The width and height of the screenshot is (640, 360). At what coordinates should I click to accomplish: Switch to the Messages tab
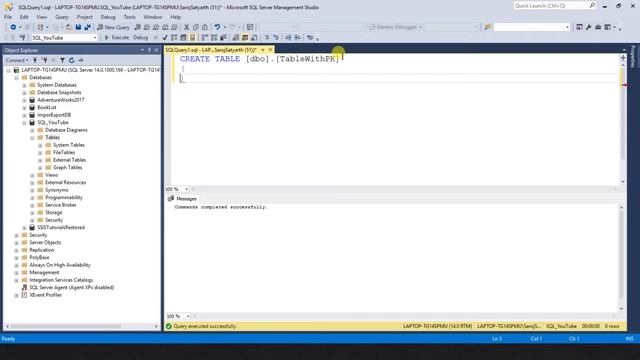tap(182, 199)
